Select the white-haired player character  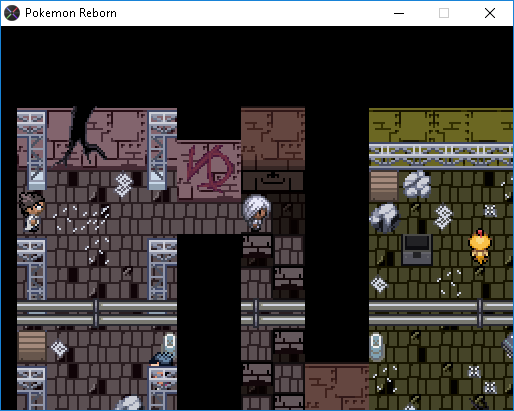point(256,213)
